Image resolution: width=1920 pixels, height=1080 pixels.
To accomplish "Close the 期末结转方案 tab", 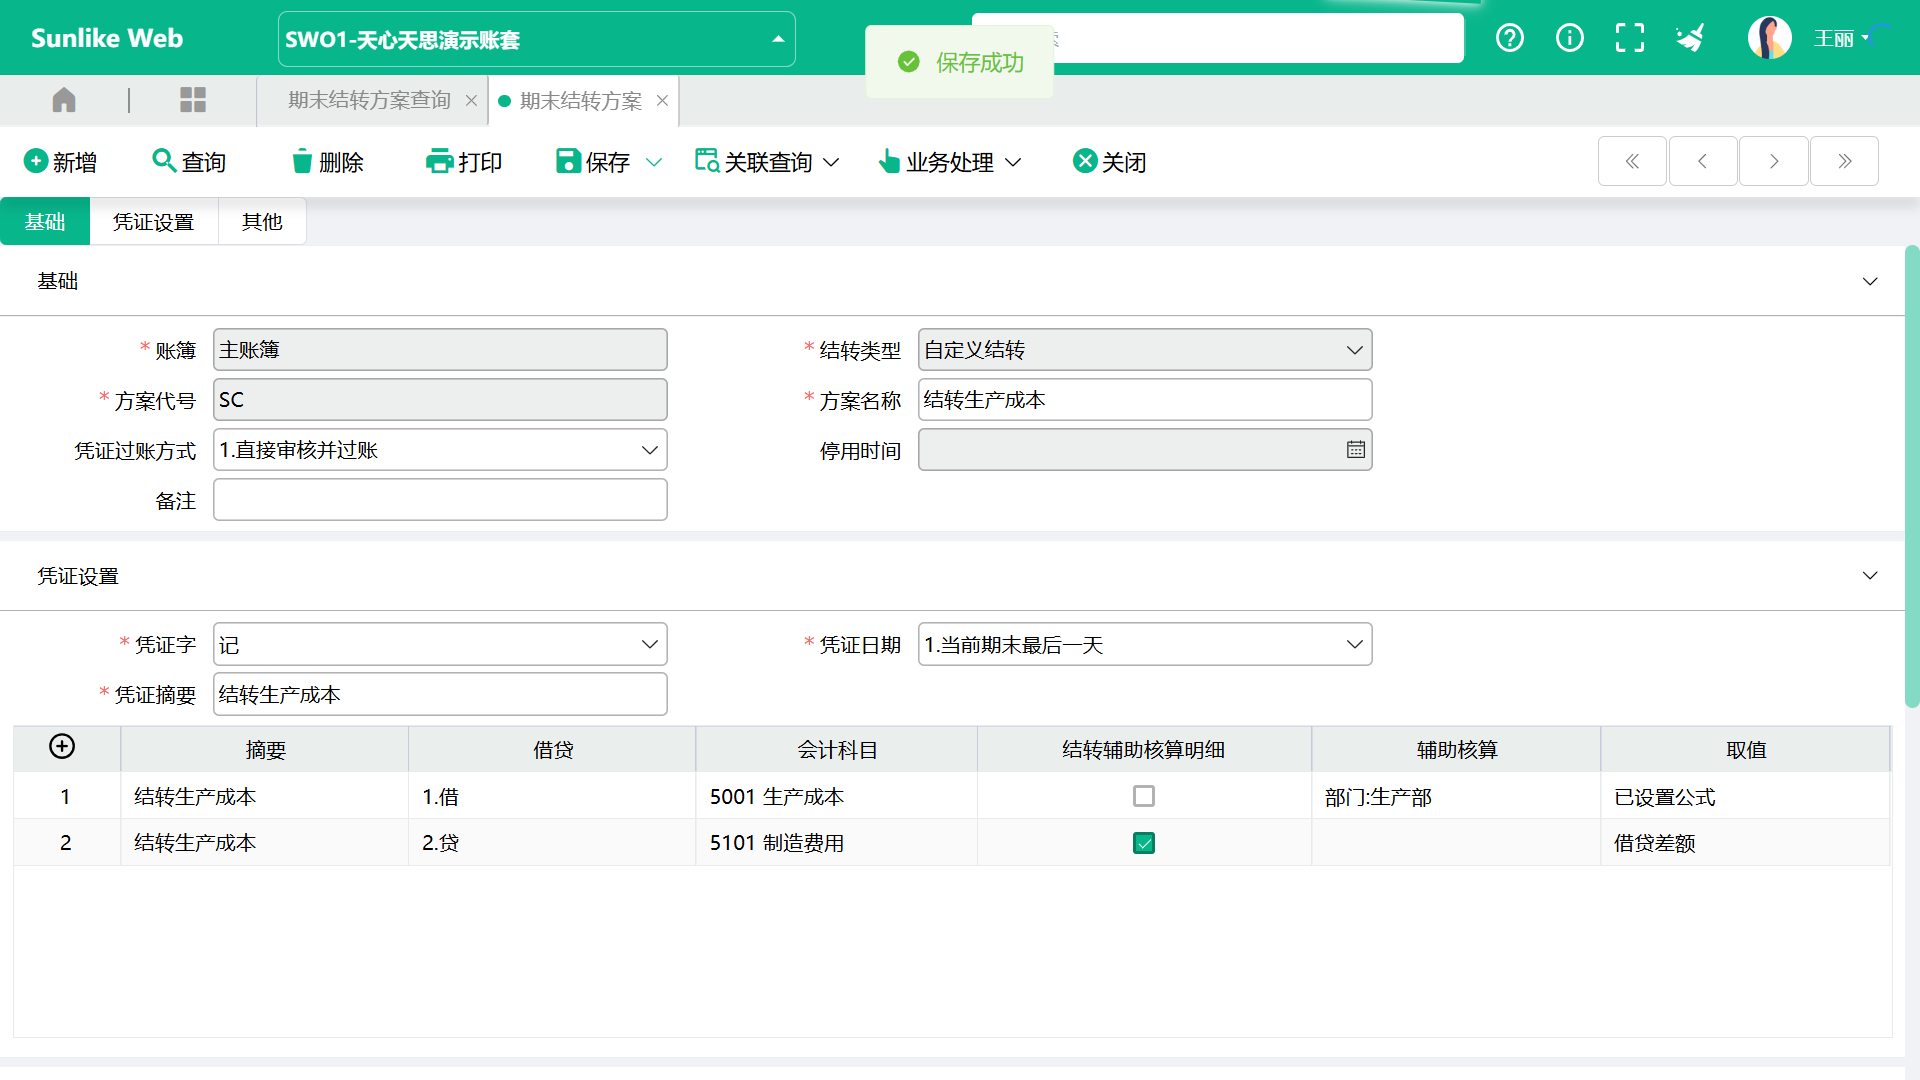I will [x=662, y=101].
